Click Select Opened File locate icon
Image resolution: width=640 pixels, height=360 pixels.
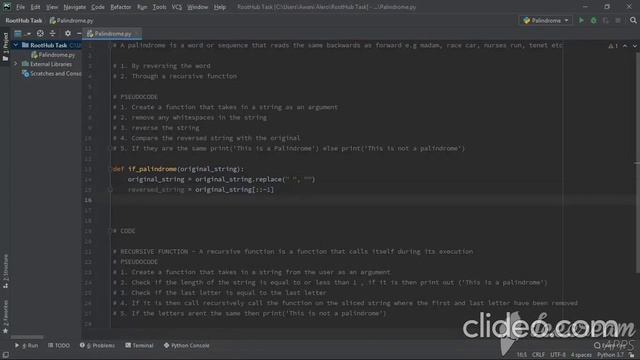click(x=40, y=33)
